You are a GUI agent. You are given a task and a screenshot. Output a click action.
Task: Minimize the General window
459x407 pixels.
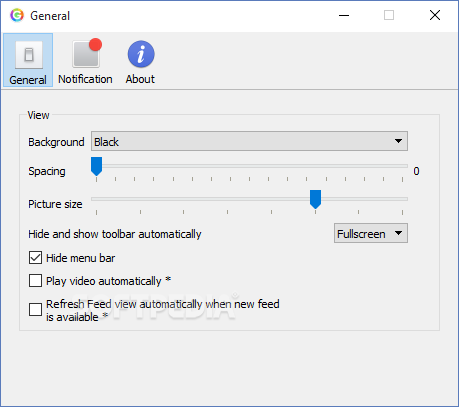point(344,15)
